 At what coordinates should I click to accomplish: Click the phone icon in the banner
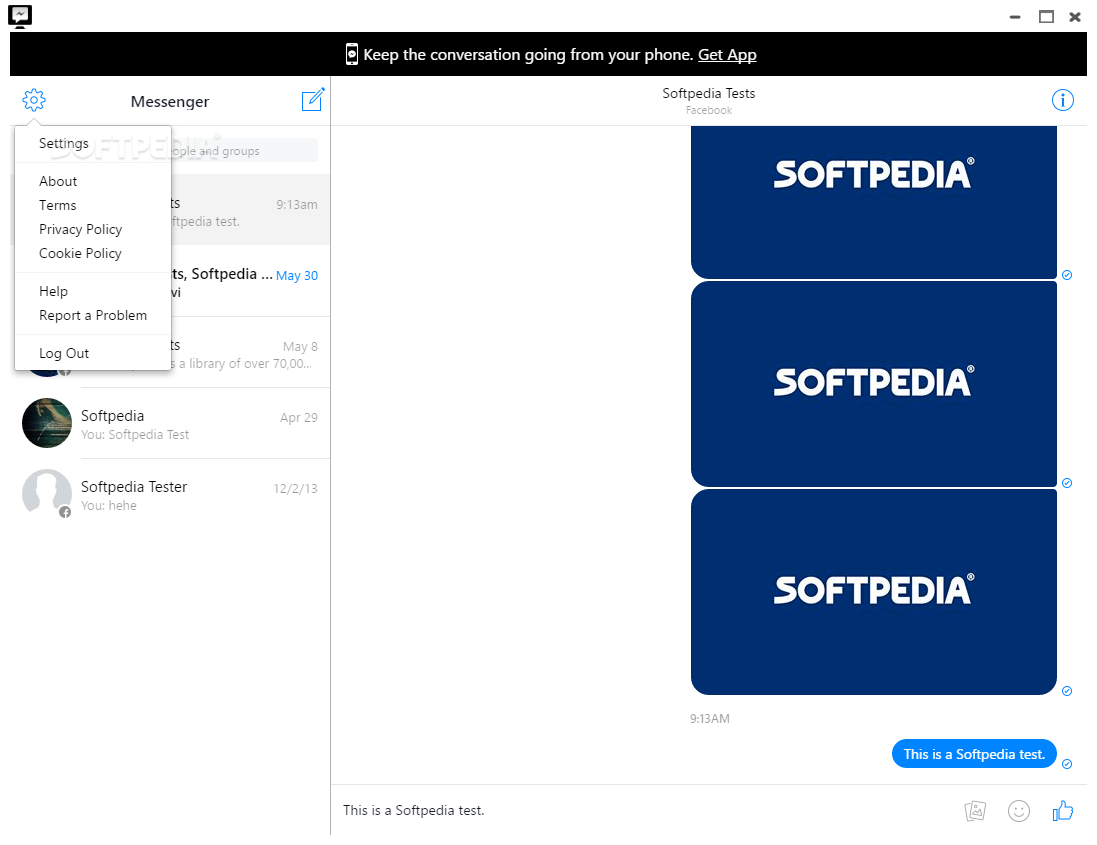pyautogui.click(x=352, y=55)
